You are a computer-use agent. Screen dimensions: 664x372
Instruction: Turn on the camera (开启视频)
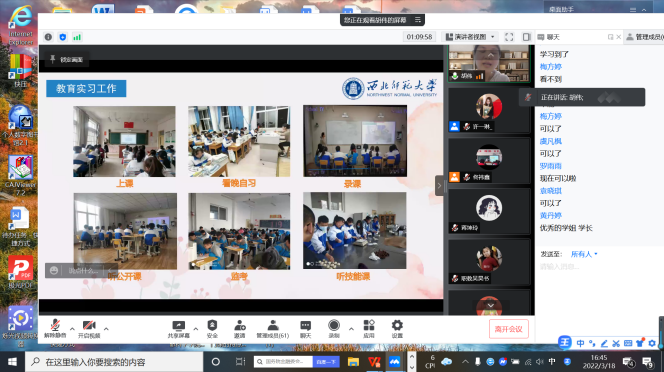click(89, 329)
